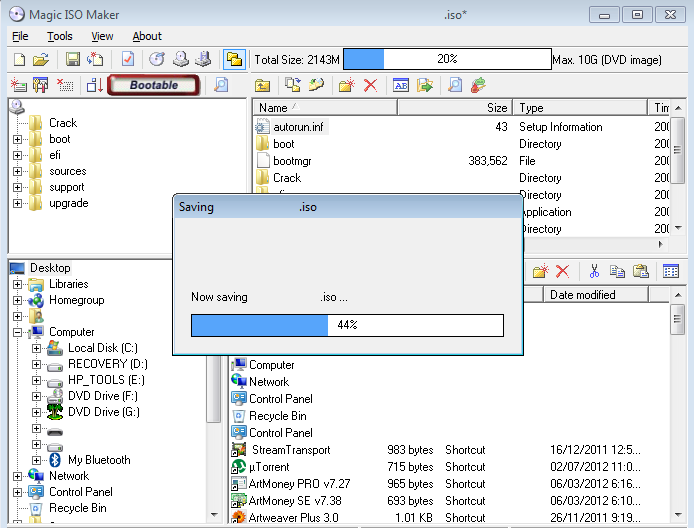Click the Max. 10G (DVD image) label
Image resolution: width=694 pixels, height=528 pixels.
[607, 60]
